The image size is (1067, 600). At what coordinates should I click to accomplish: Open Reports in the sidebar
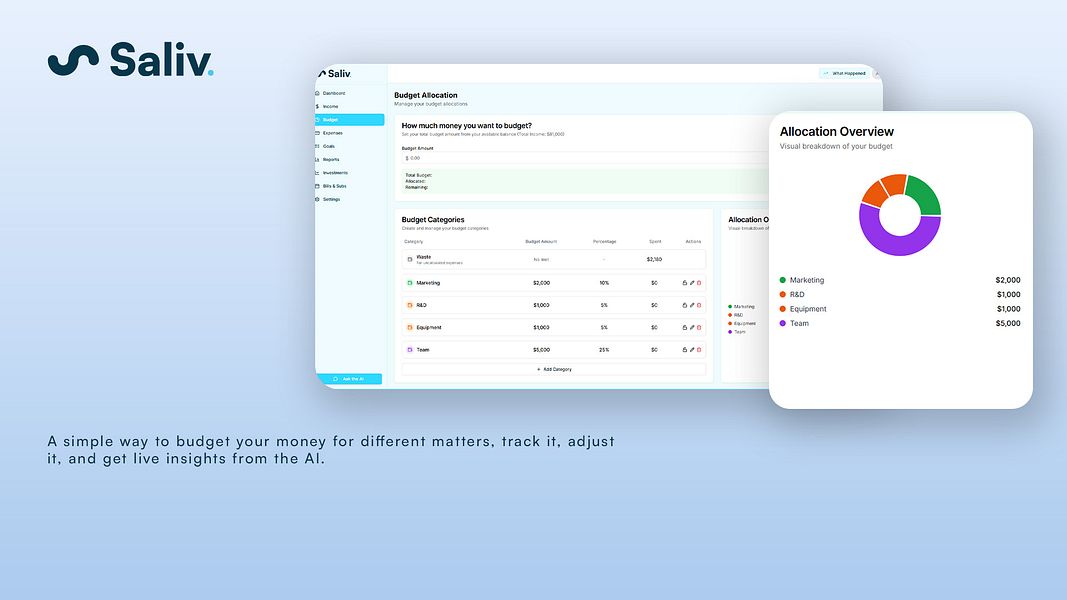328,160
